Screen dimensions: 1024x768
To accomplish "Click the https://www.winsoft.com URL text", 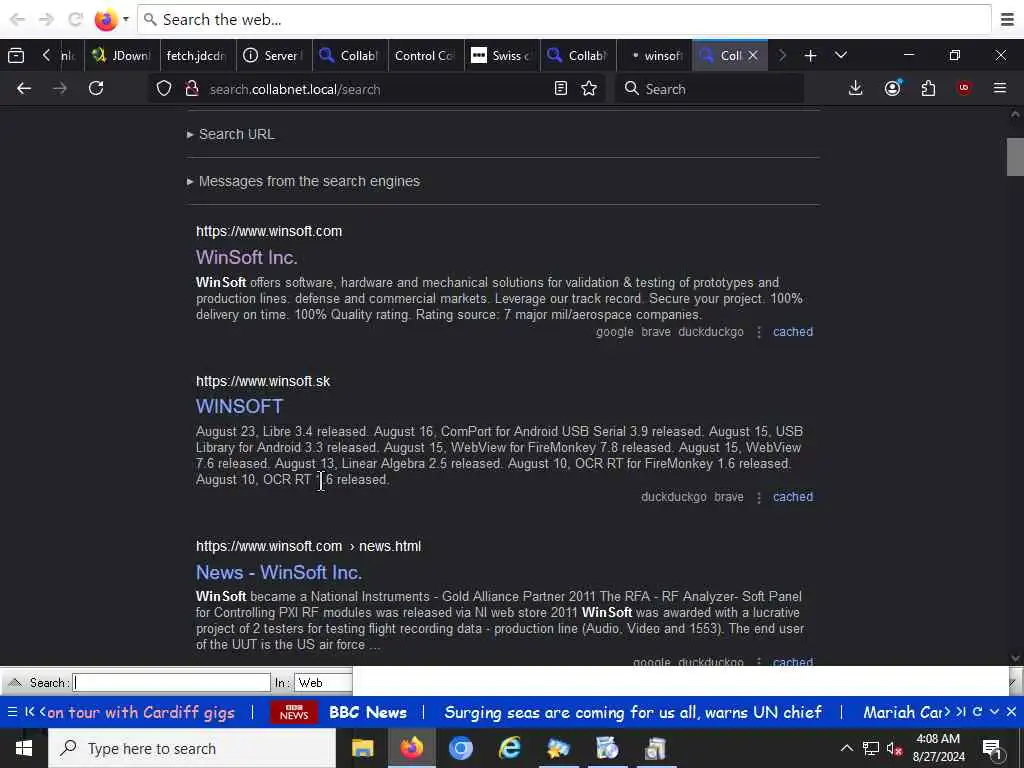I will coord(269,231).
